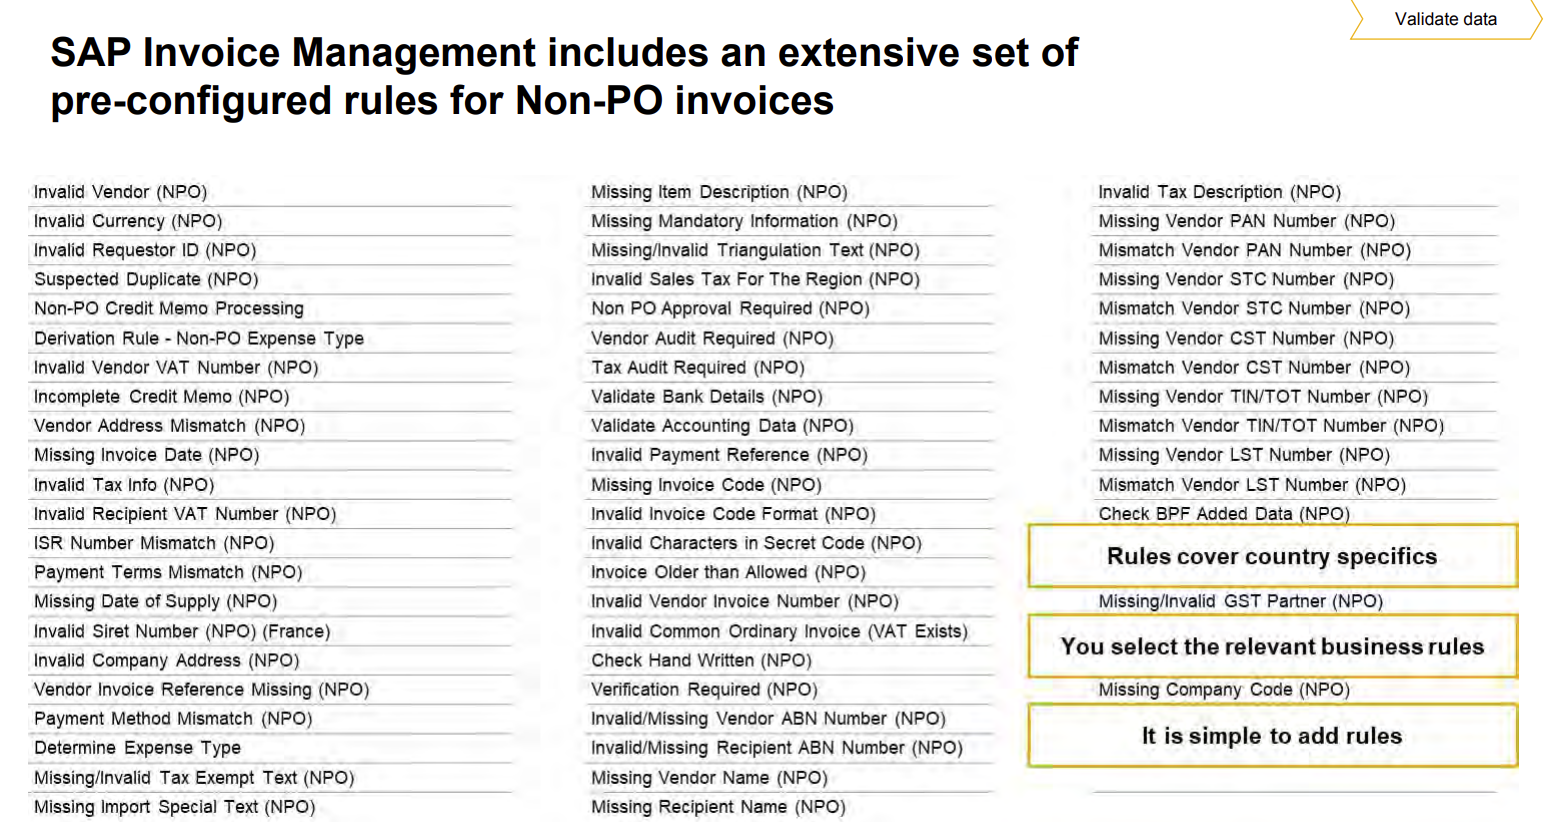
Task: Click 'Missing Vendor Name (NPO)'
Action: [x=709, y=777]
